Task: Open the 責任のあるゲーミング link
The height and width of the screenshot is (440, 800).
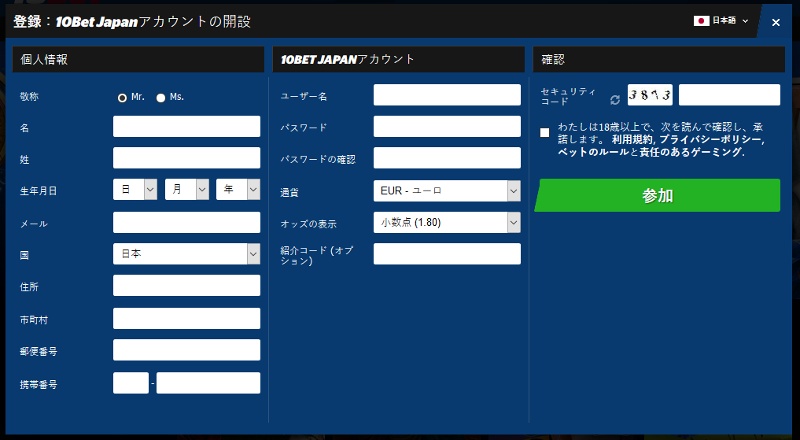Action: click(690, 152)
